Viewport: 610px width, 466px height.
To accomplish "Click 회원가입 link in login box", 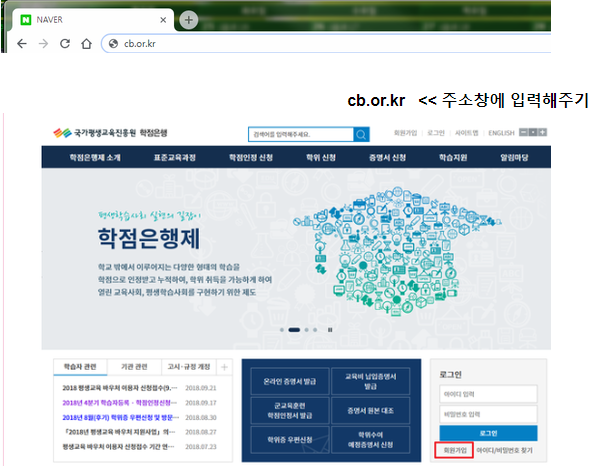I will click(x=454, y=450).
